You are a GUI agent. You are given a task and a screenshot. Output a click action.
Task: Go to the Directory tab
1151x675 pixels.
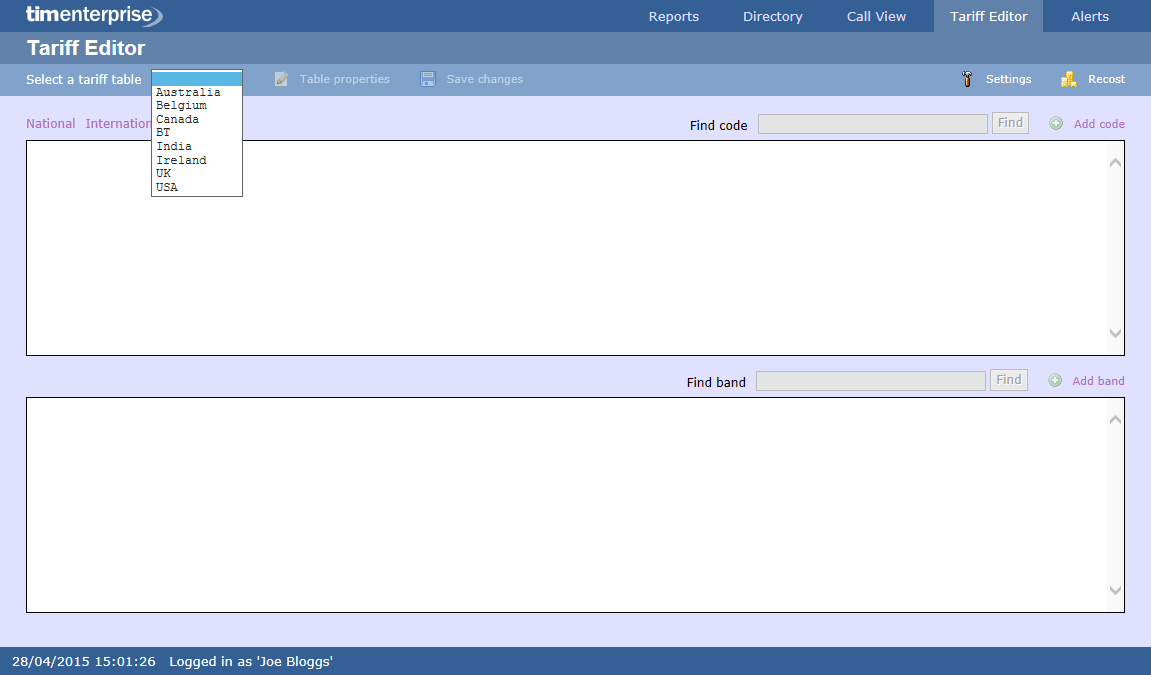click(772, 16)
